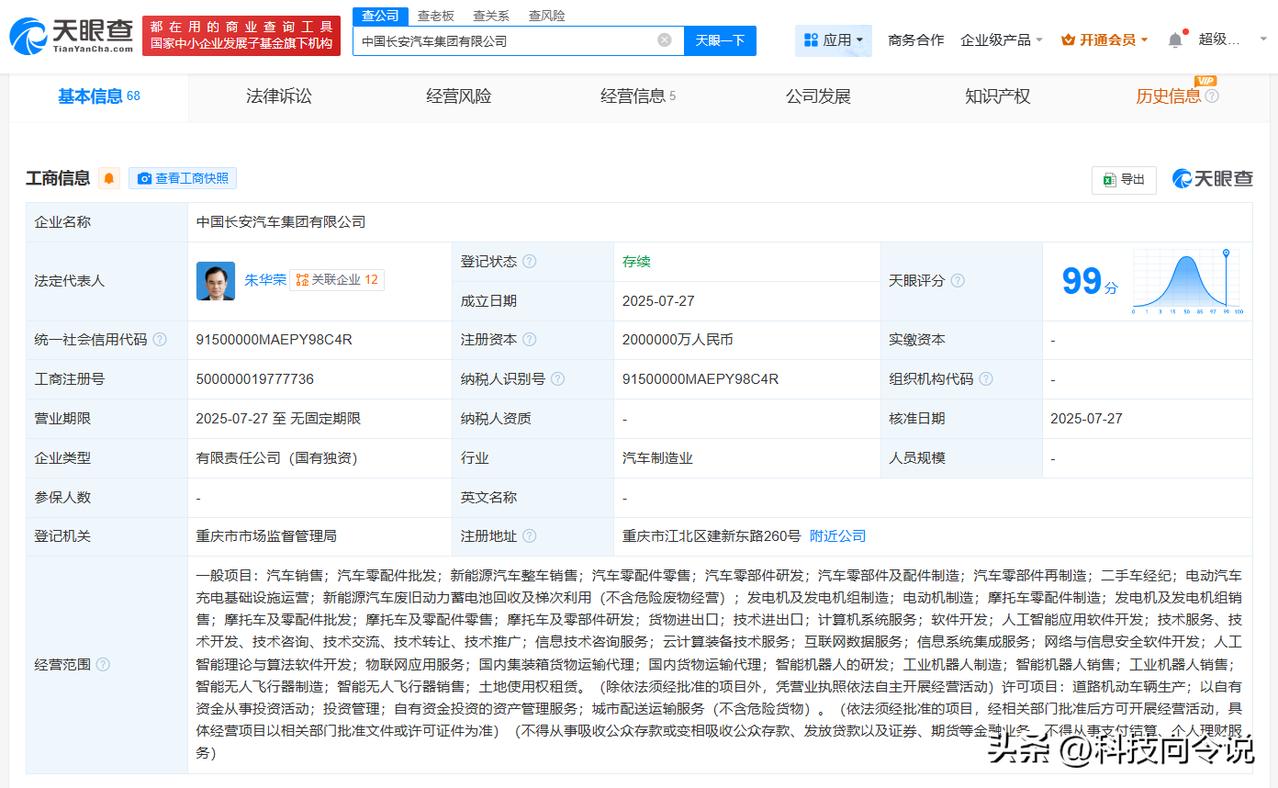Clear the search box with the X icon
This screenshot has height=788, width=1278.
[x=664, y=40]
